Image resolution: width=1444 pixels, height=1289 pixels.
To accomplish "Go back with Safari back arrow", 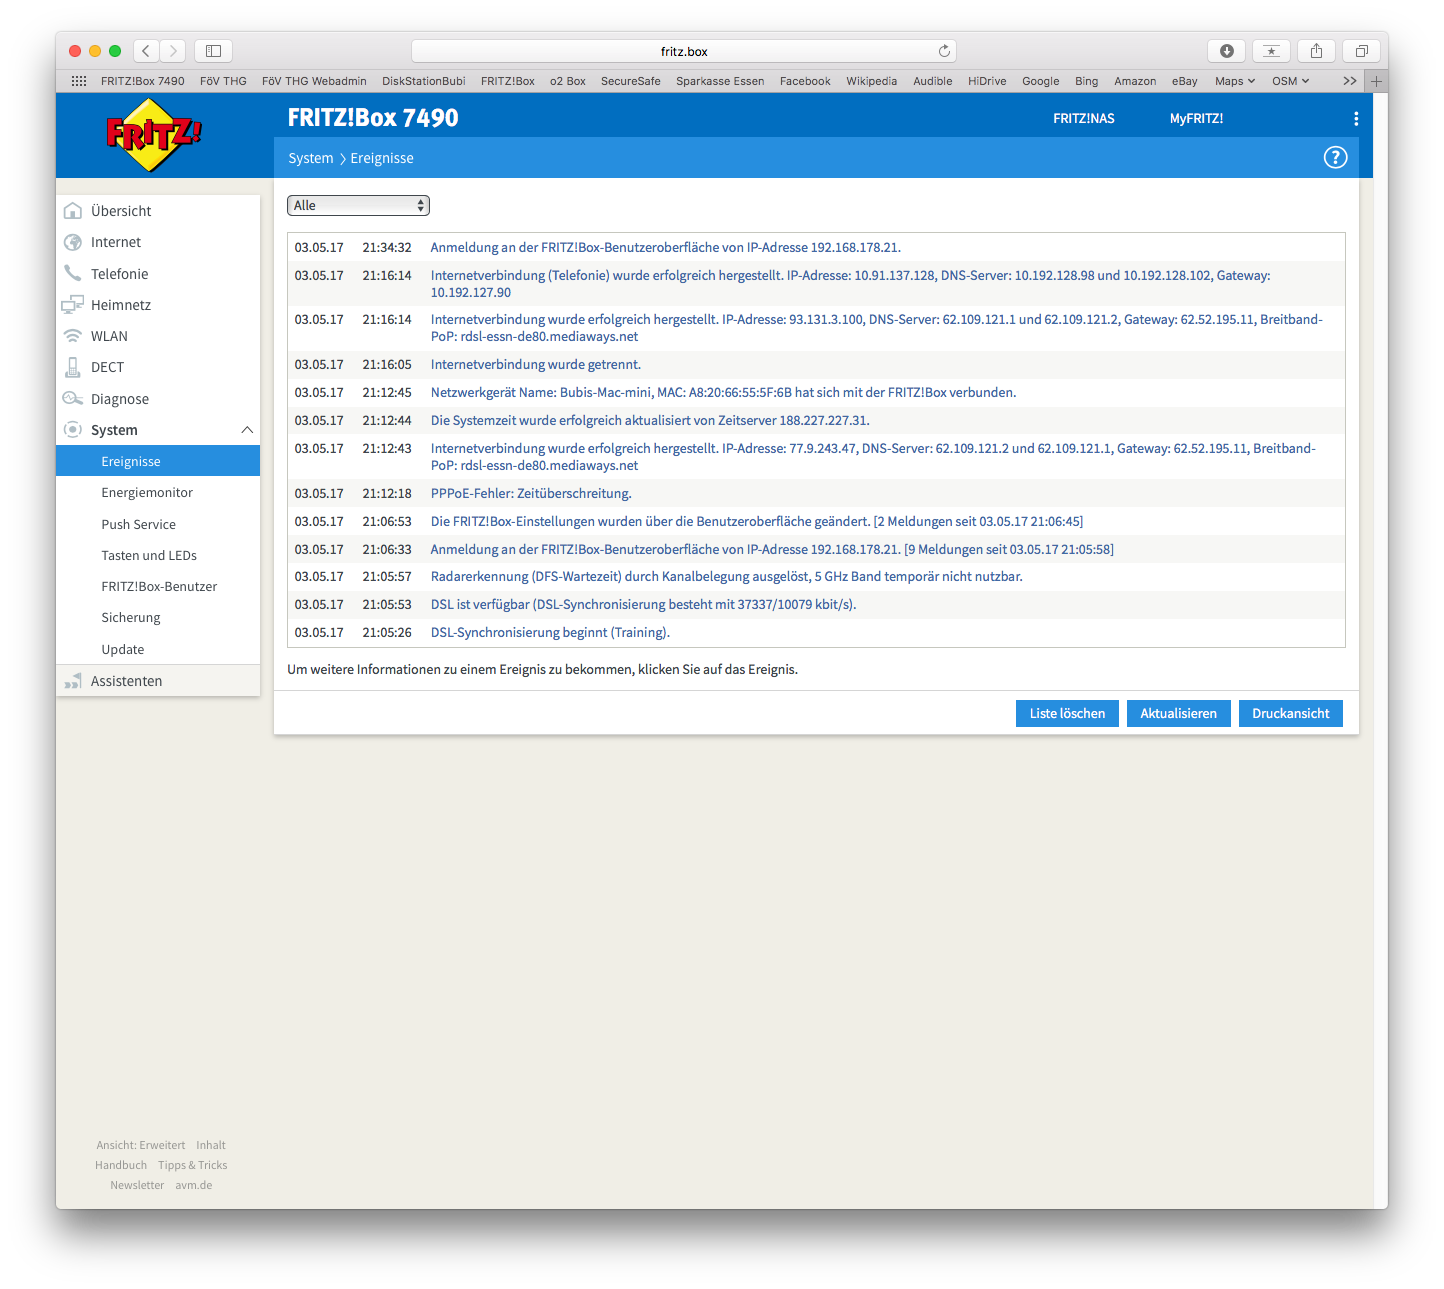I will 146,51.
